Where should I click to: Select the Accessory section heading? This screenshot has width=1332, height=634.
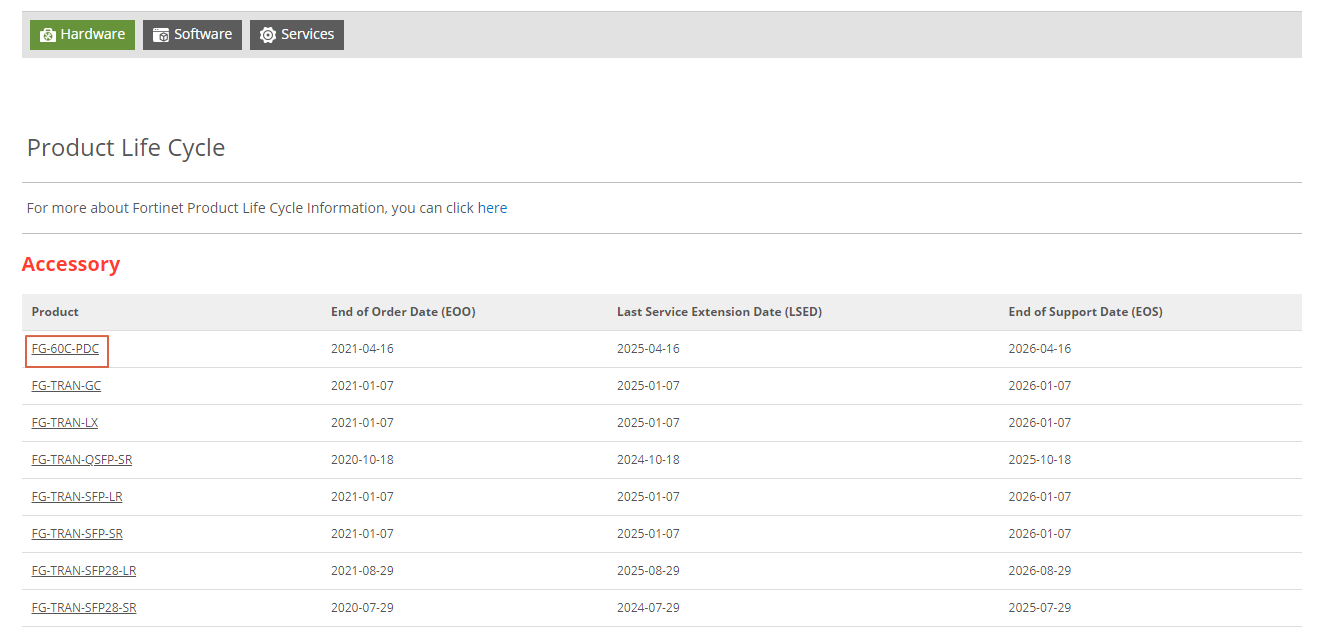coord(71,264)
